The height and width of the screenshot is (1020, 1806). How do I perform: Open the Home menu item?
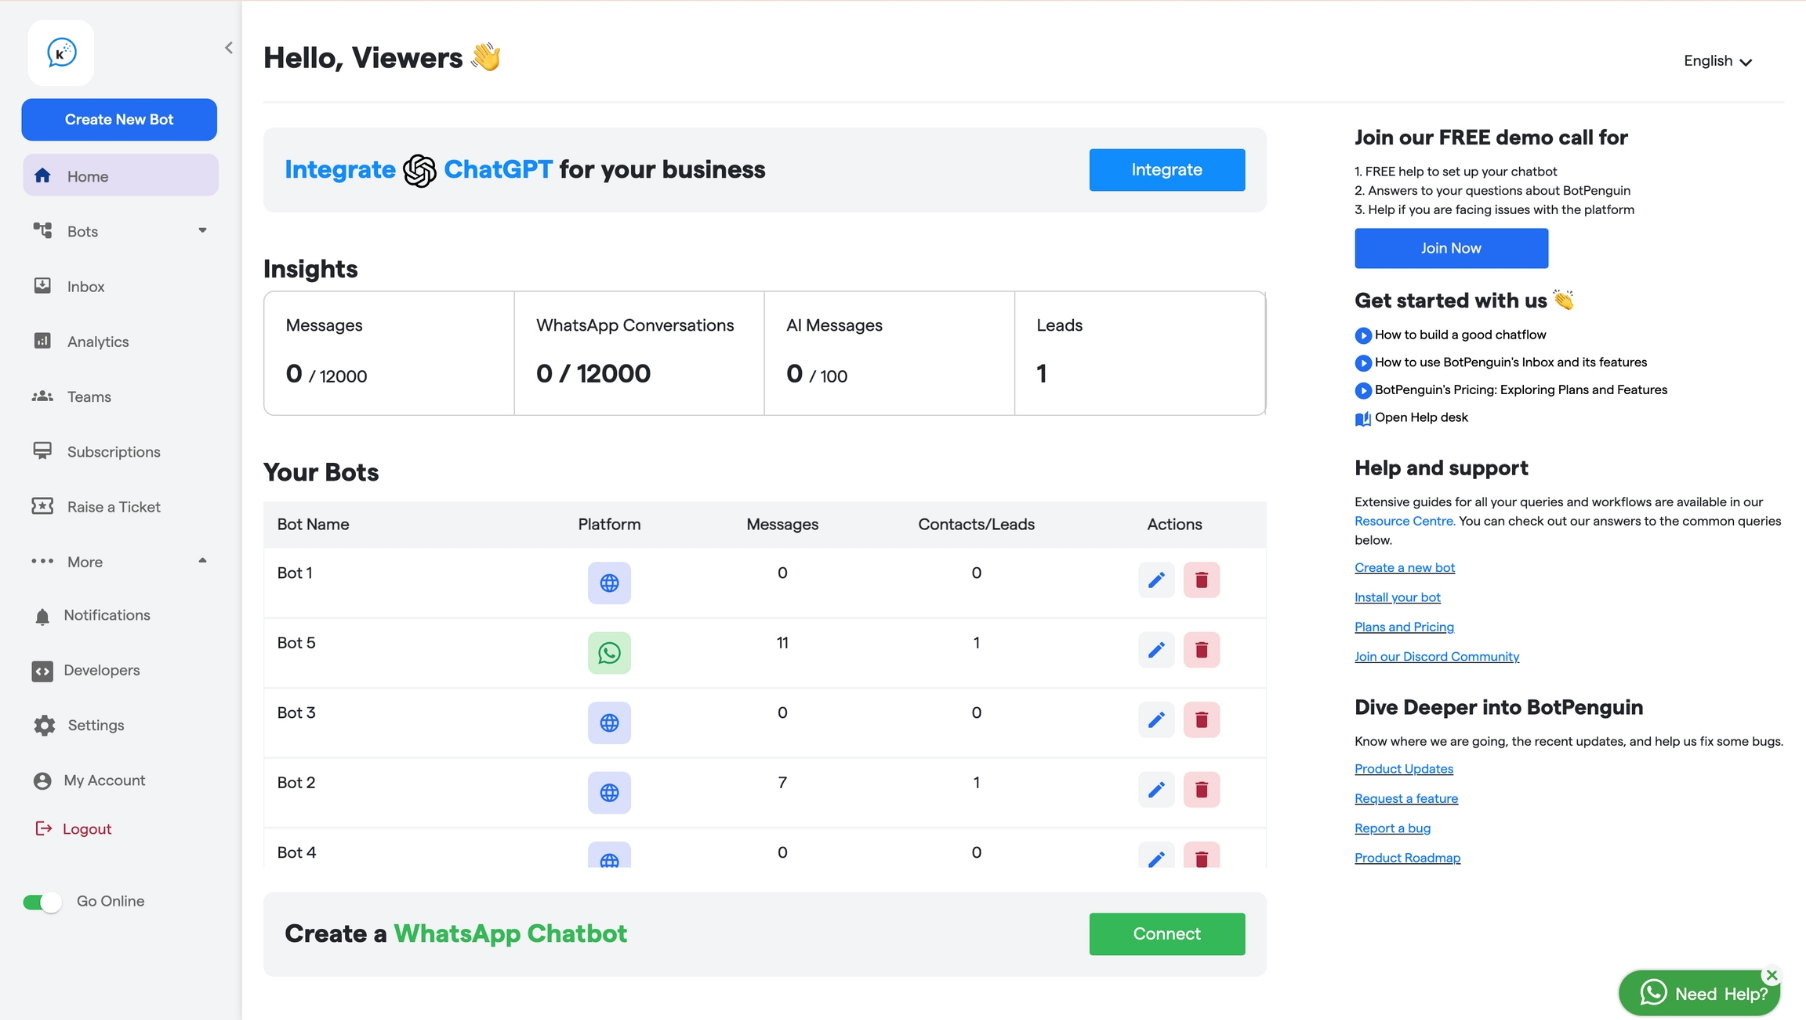coord(120,176)
